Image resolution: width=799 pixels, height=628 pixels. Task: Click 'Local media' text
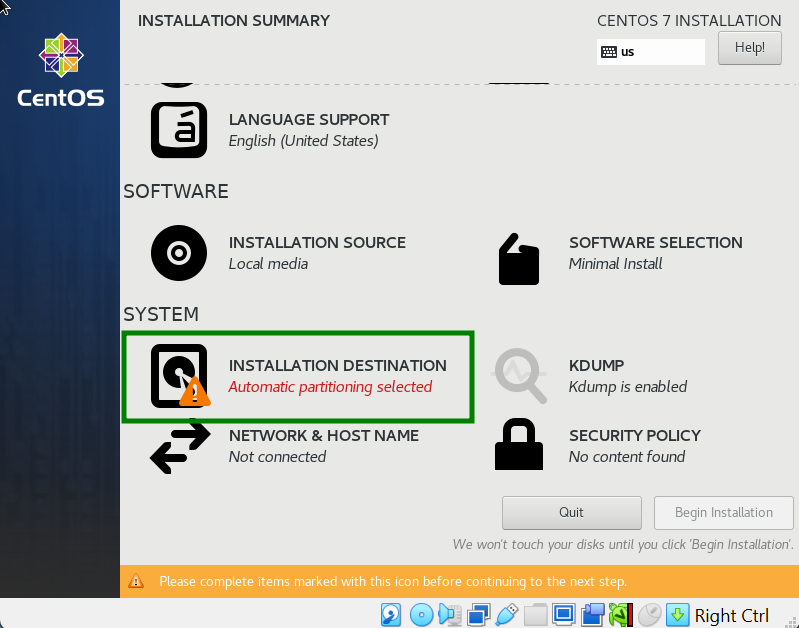268,264
